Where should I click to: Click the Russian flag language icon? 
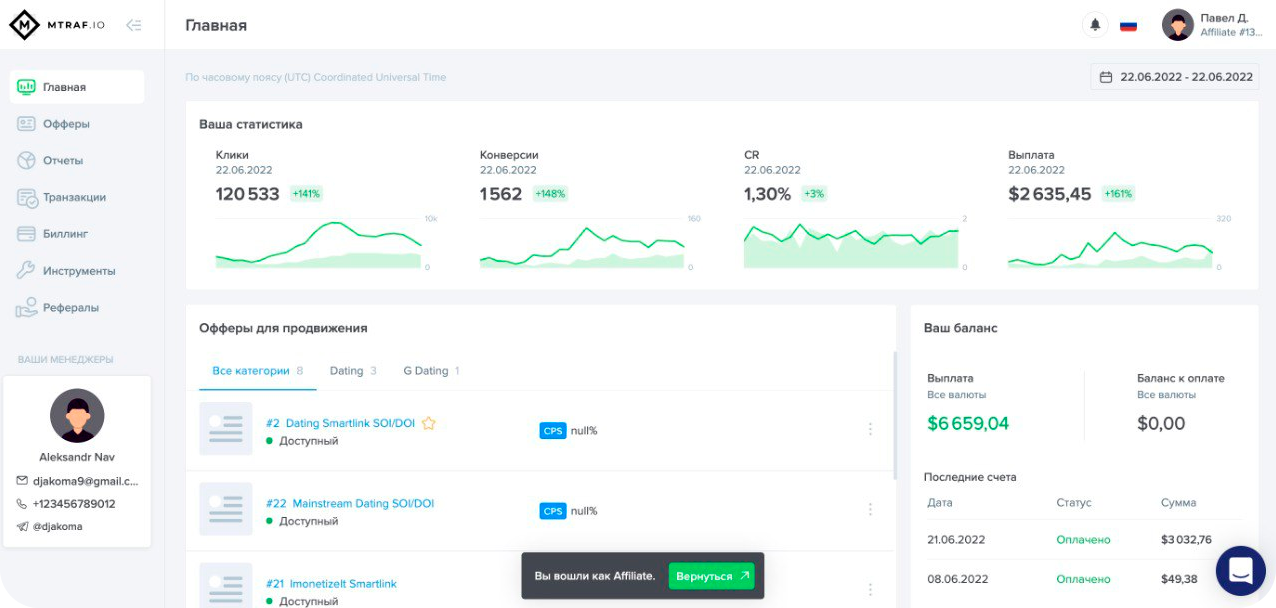tap(1128, 25)
